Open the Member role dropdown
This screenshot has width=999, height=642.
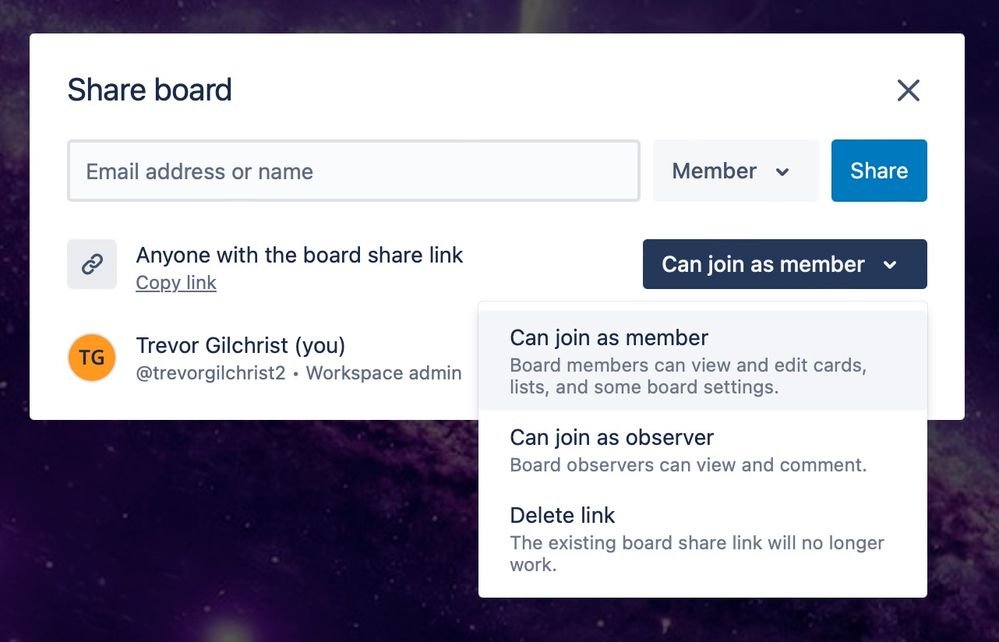coord(735,171)
